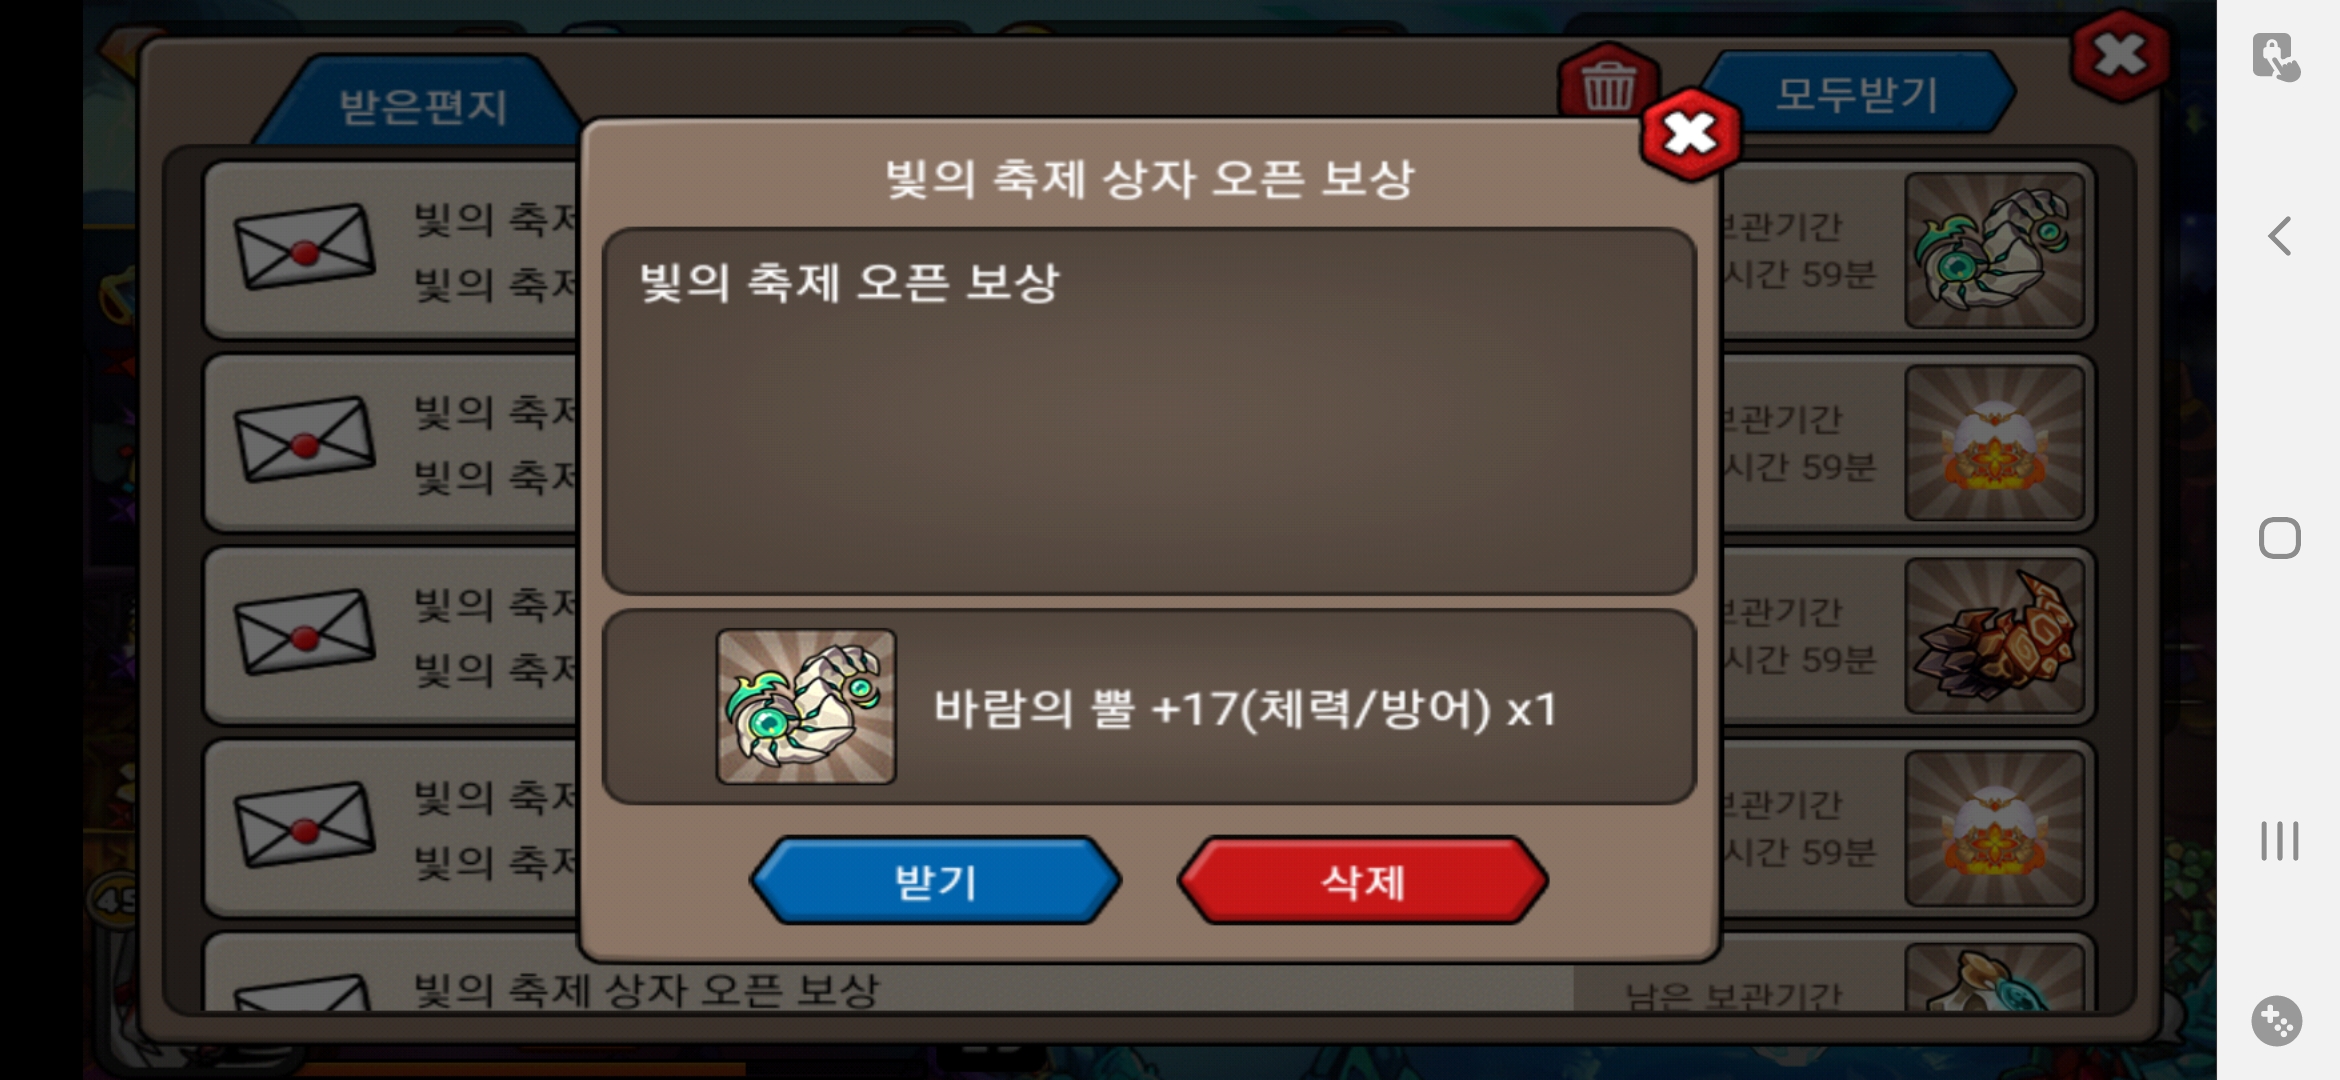Image resolution: width=2340 pixels, height=1080 pixels.
Task: Select the 바람의 뿔 reward item icon
Action: 806,706
